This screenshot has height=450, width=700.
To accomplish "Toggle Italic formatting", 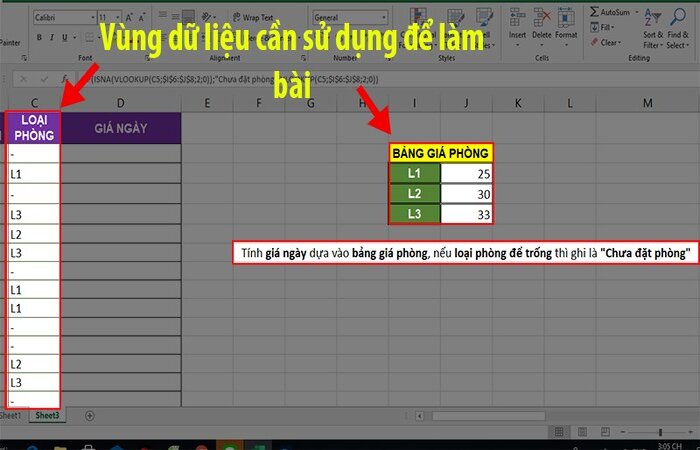I will point(52,38).
